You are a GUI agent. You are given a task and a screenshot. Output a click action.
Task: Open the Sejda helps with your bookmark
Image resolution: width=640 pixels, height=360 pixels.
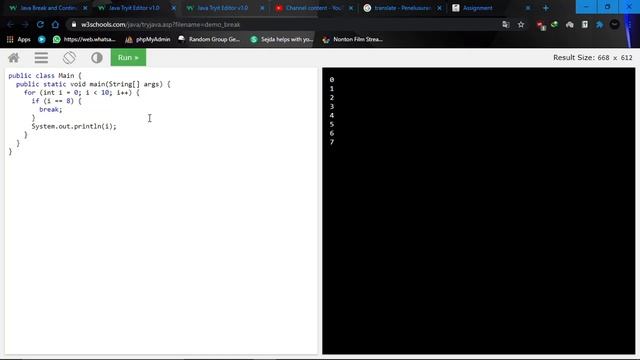(x=282, y=39)
